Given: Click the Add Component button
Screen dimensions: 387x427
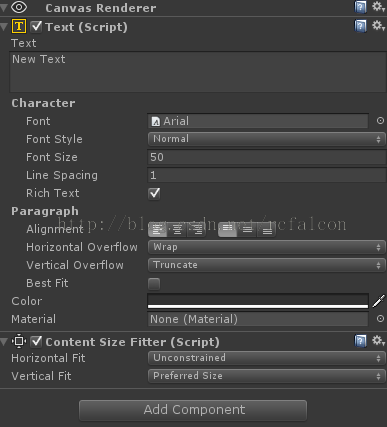Looking at the screenshot, I should tap(193, 410).
